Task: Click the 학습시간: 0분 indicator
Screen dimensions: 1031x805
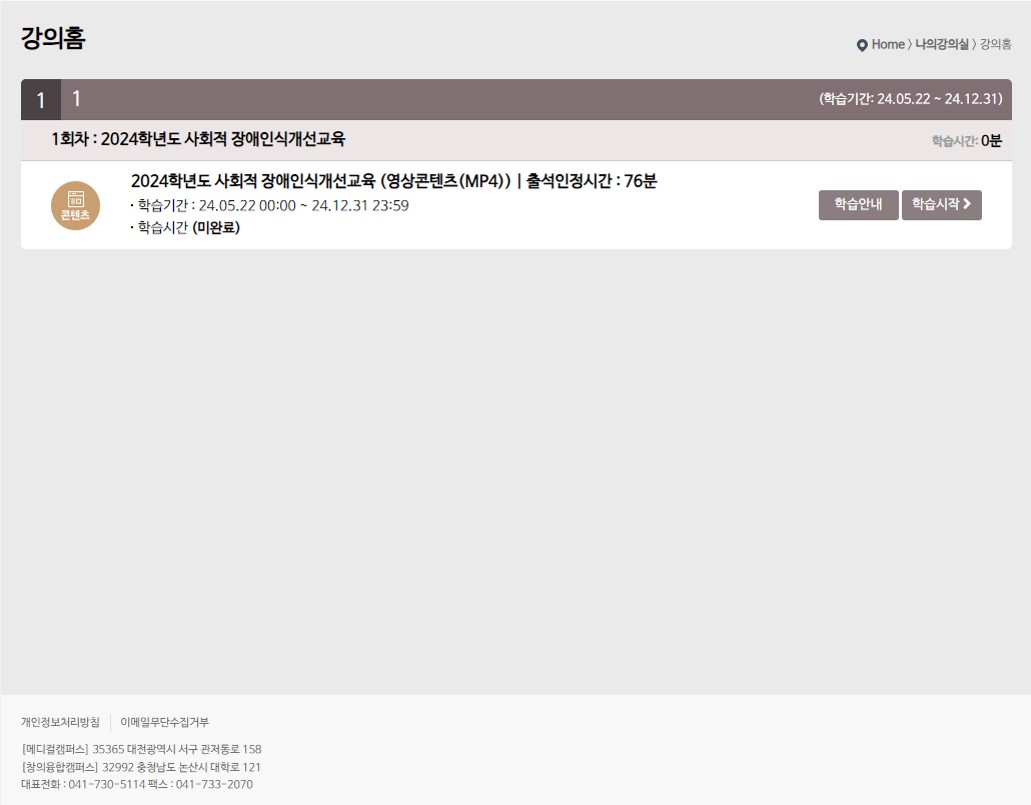Action: point(966,141)
